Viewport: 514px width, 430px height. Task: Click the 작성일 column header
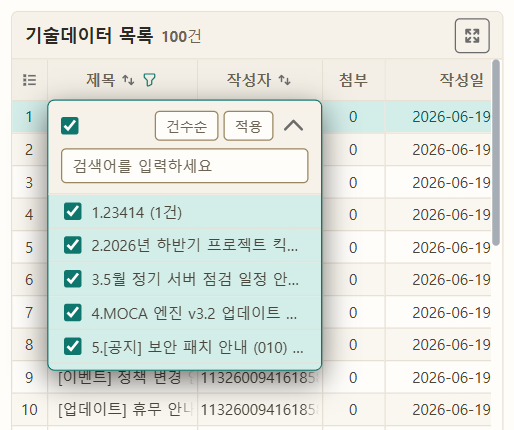461,80
